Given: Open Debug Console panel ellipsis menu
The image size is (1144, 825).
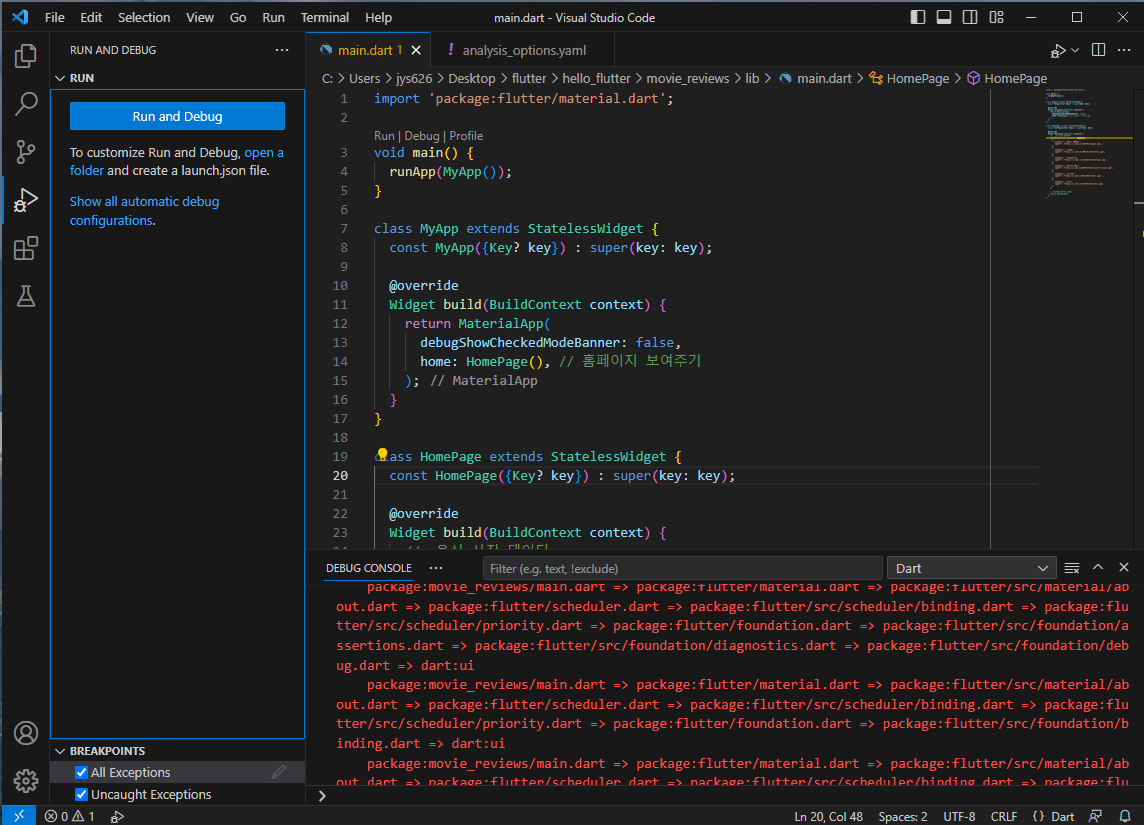Looking at the screenshot, I should click(x=436, y=568).
